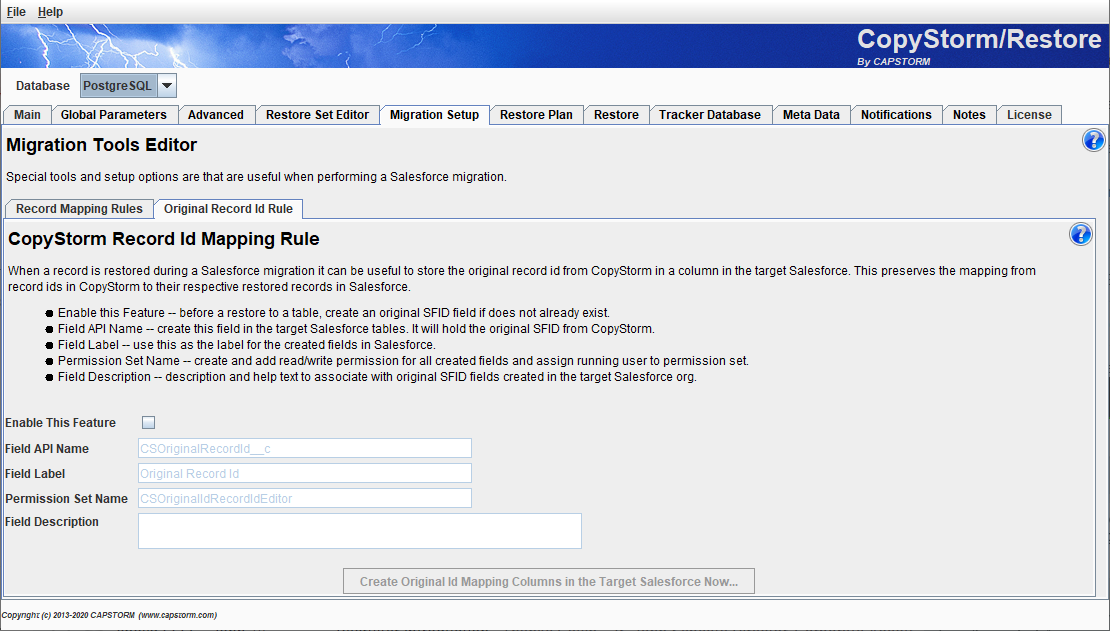The height and width of the screenshot is (631, 1110).
Task: Select the Migration Setup tab
Action: coord(435,115)
